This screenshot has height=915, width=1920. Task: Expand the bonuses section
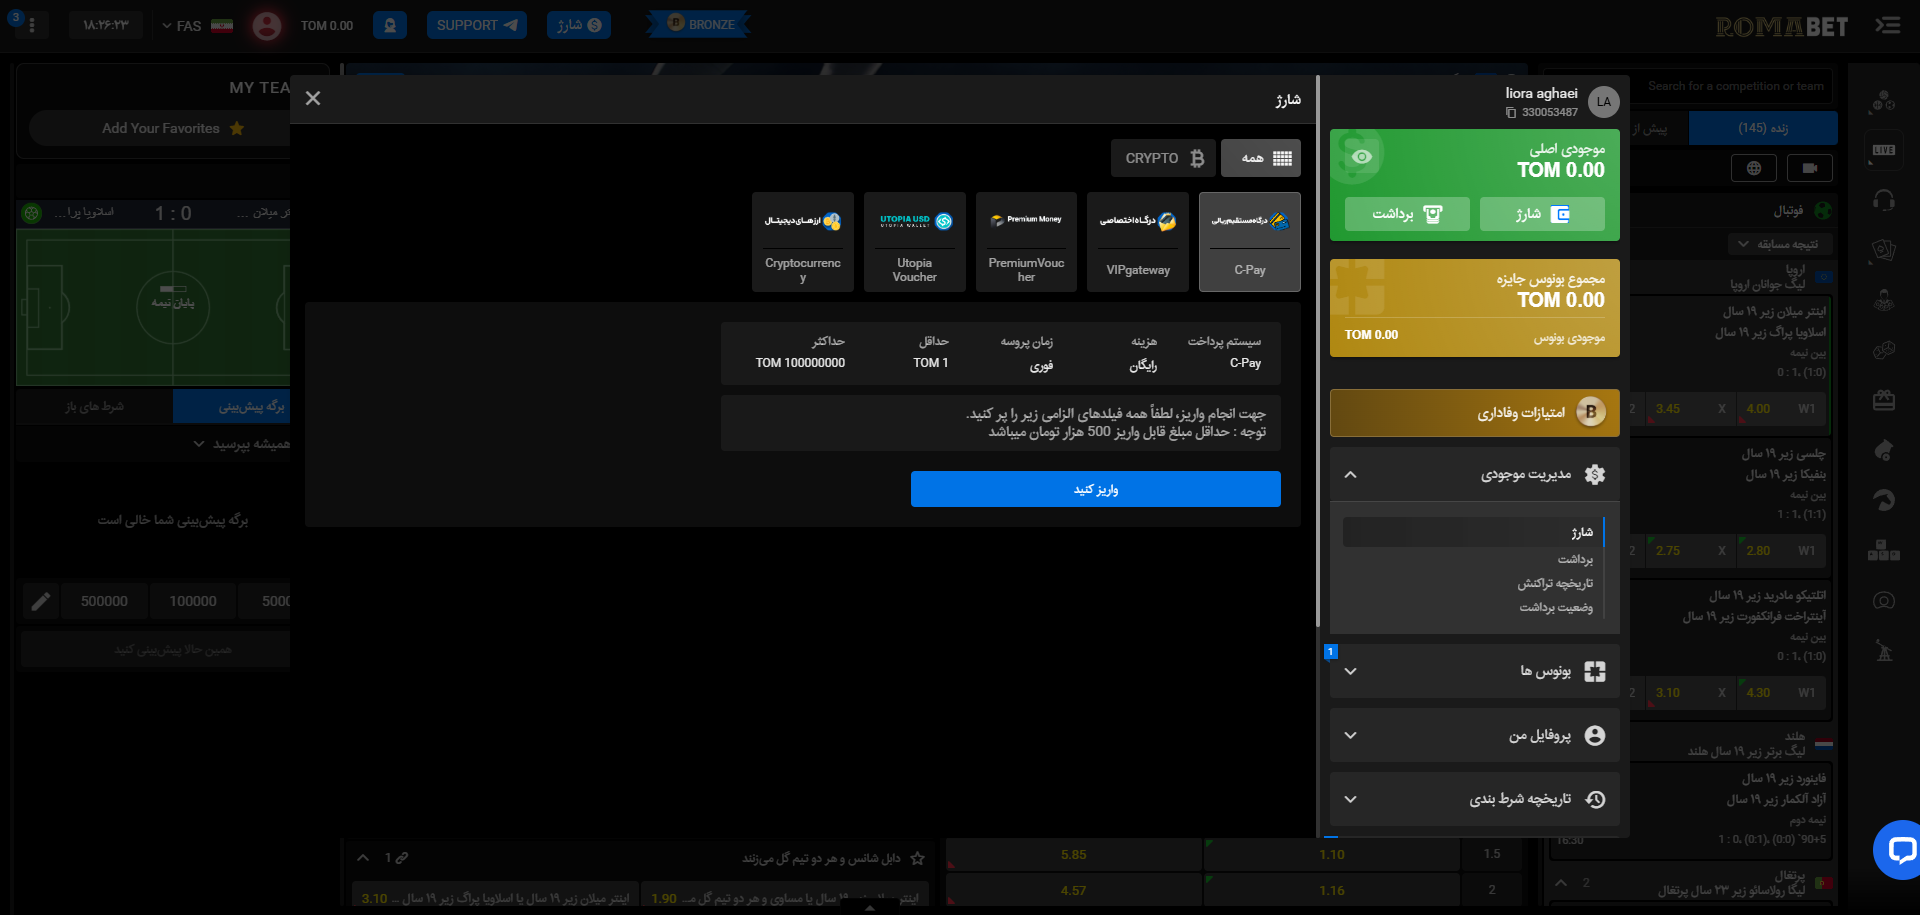tap(1351, 671)
